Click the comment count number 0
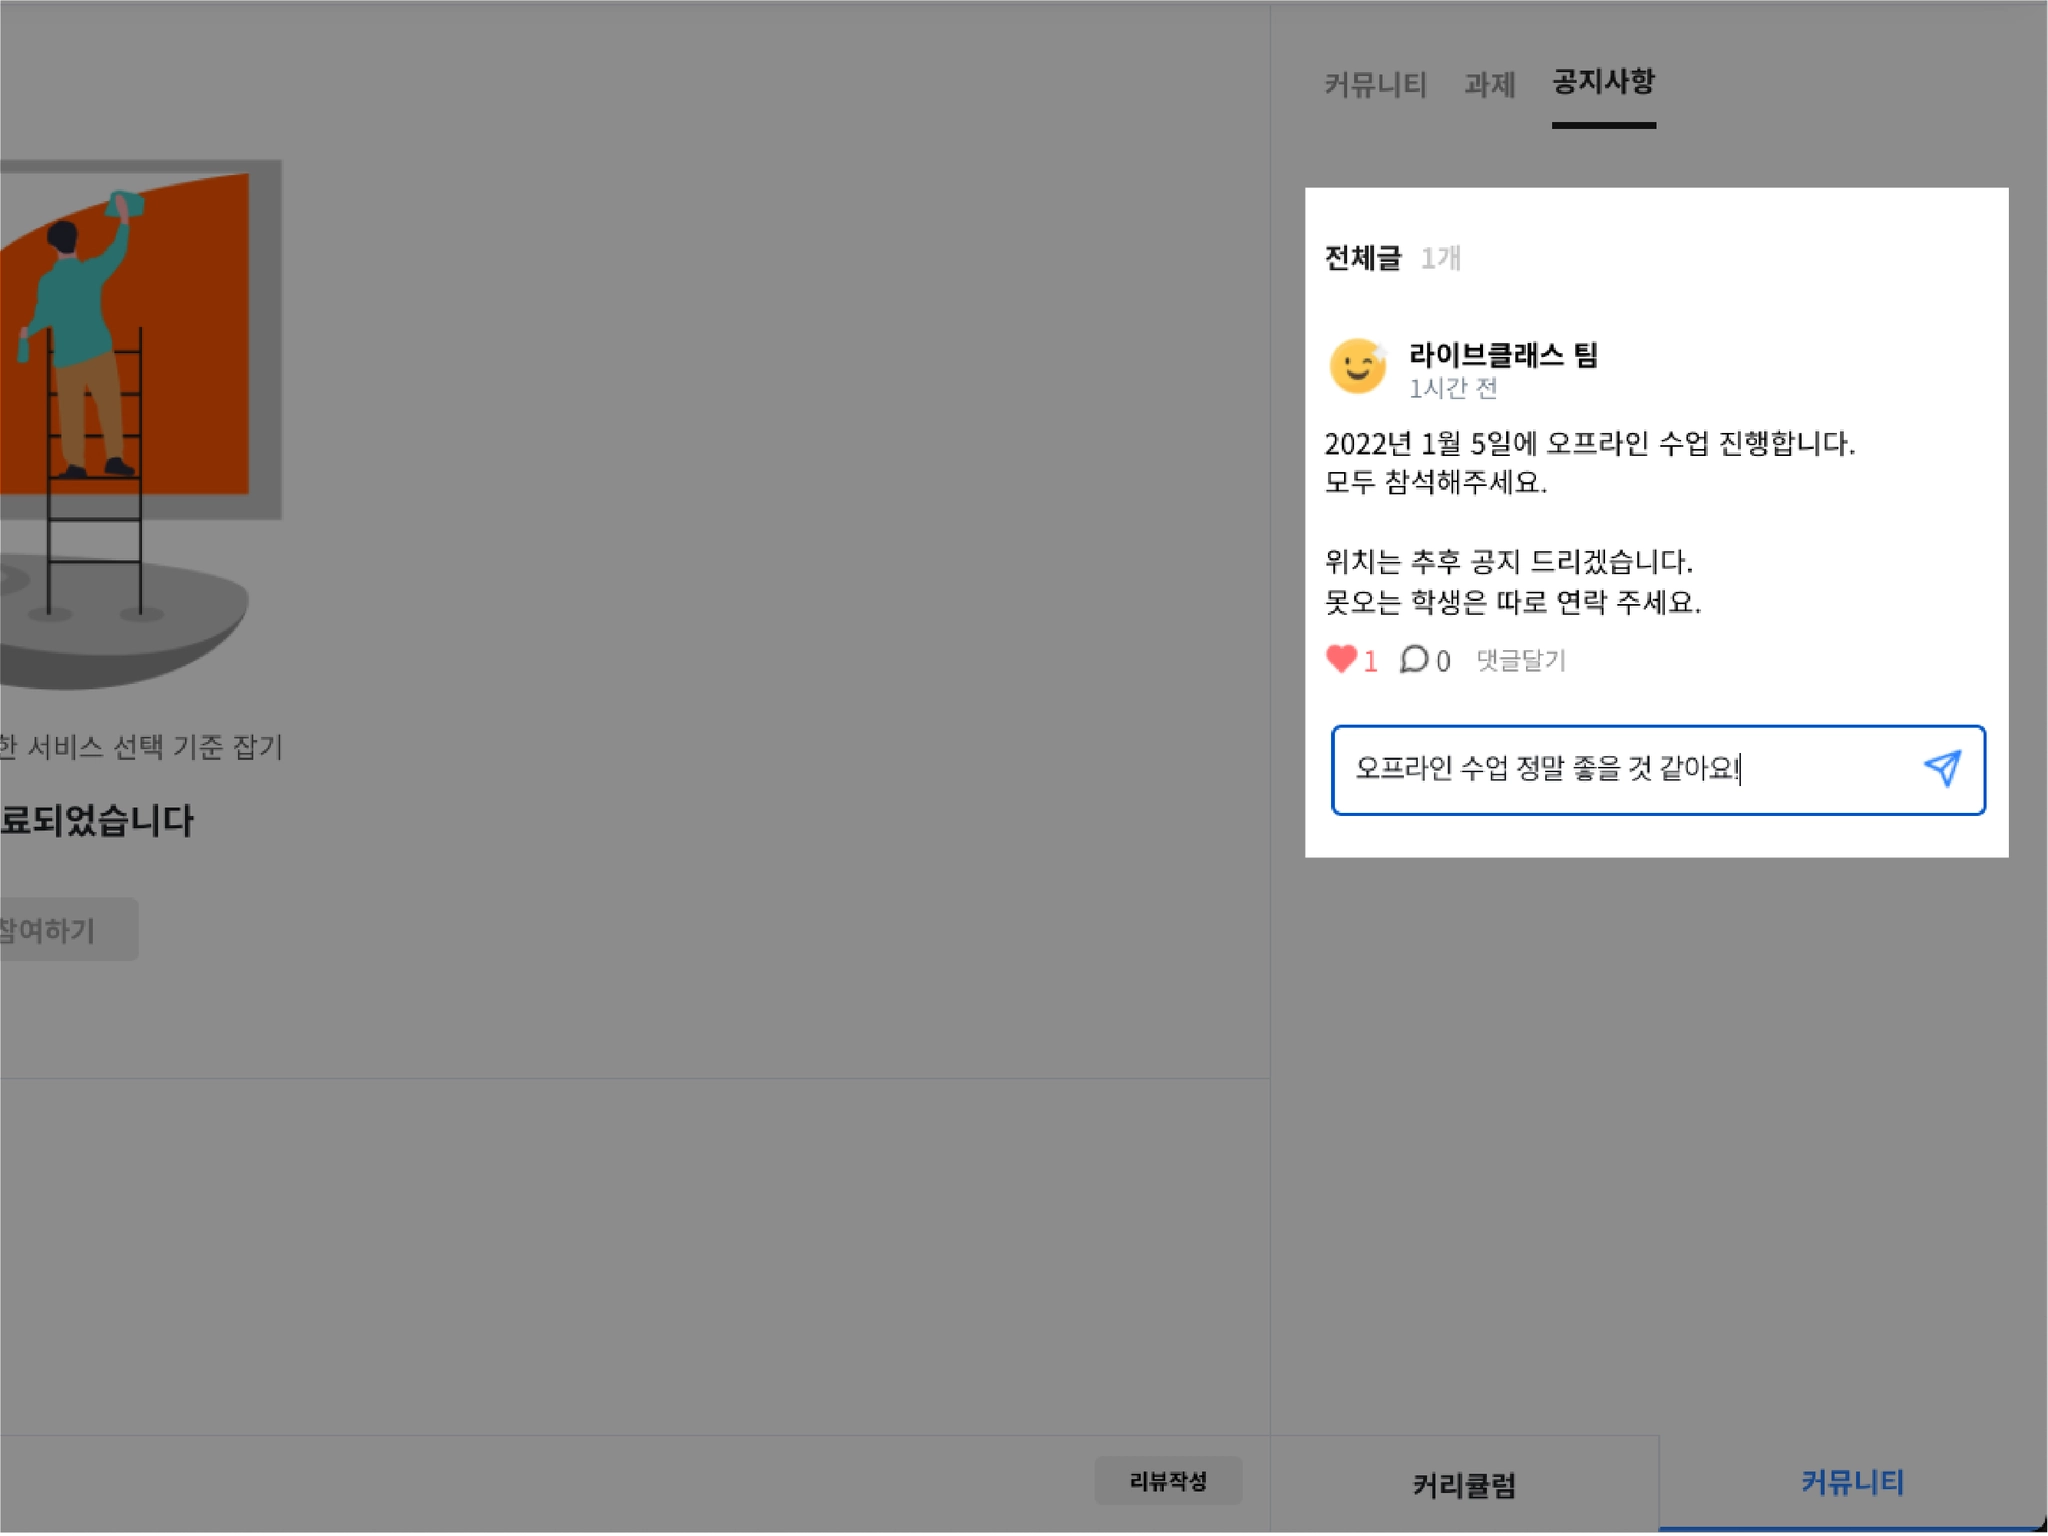2048x1536 pixels. pos(1443,661)
